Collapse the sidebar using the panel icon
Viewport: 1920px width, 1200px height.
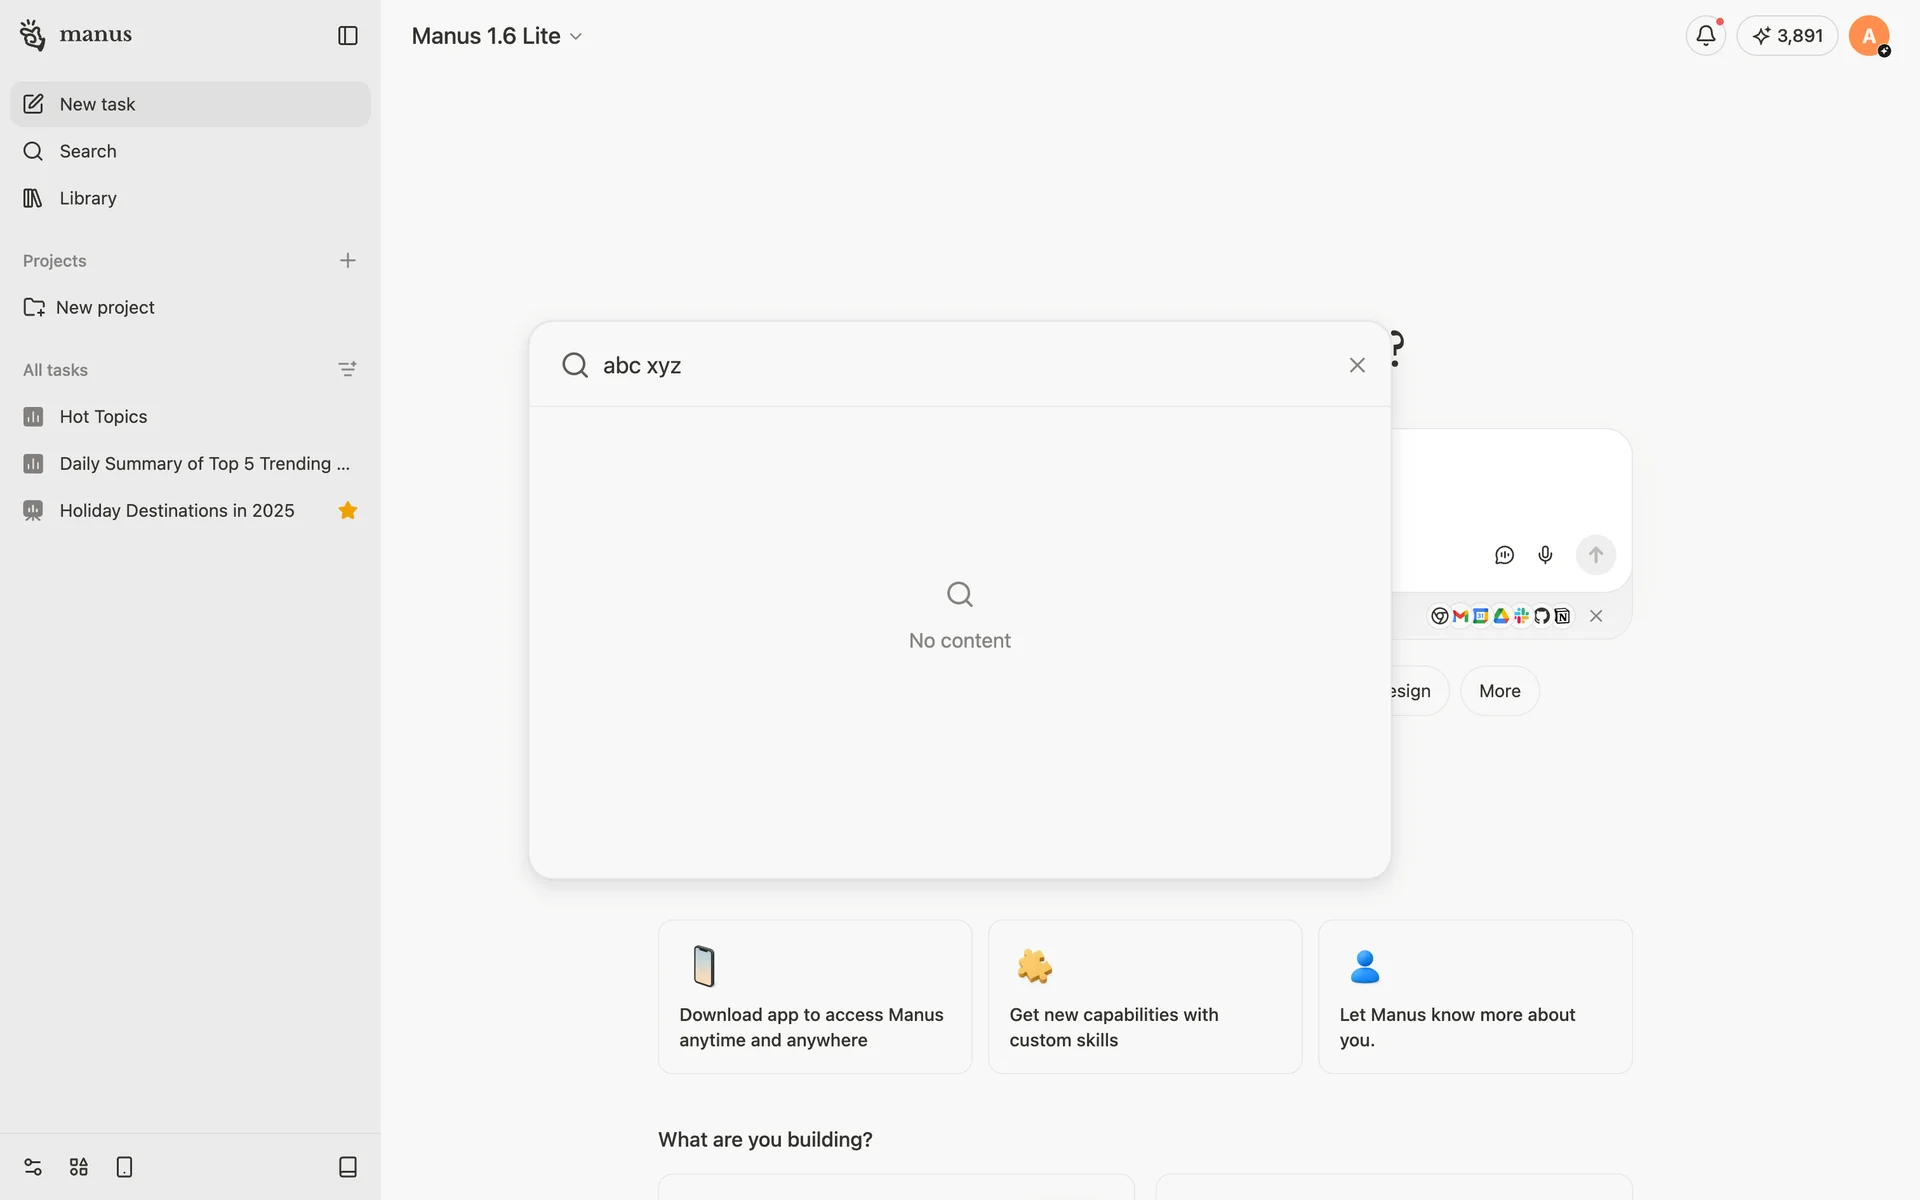pyautogui.click(x=347, y=36)
